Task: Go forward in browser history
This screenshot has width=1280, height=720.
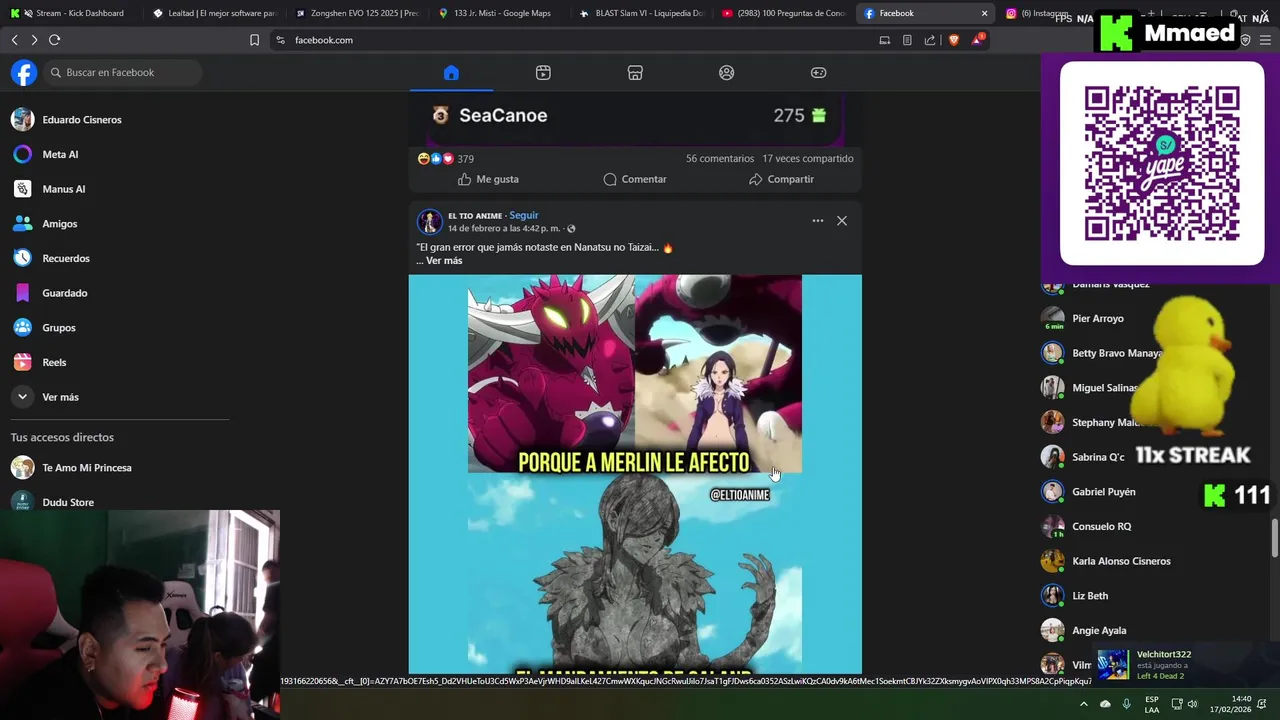Action: (34, 40)
